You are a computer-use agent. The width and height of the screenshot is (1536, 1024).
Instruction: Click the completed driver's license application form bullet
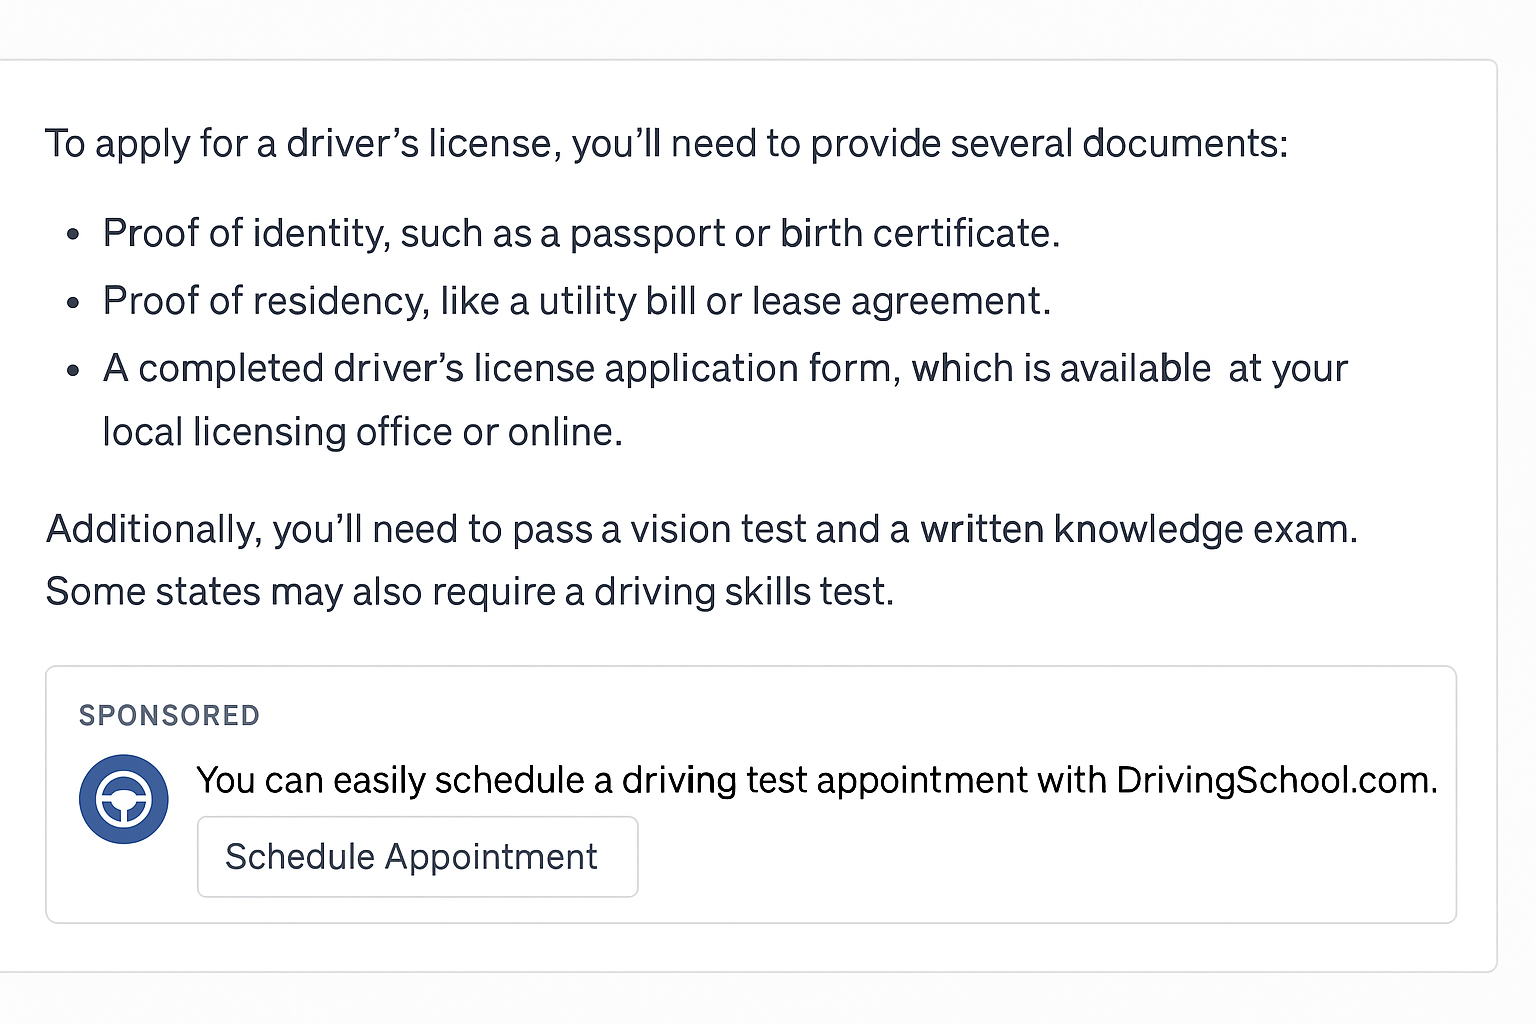point(724,369)
